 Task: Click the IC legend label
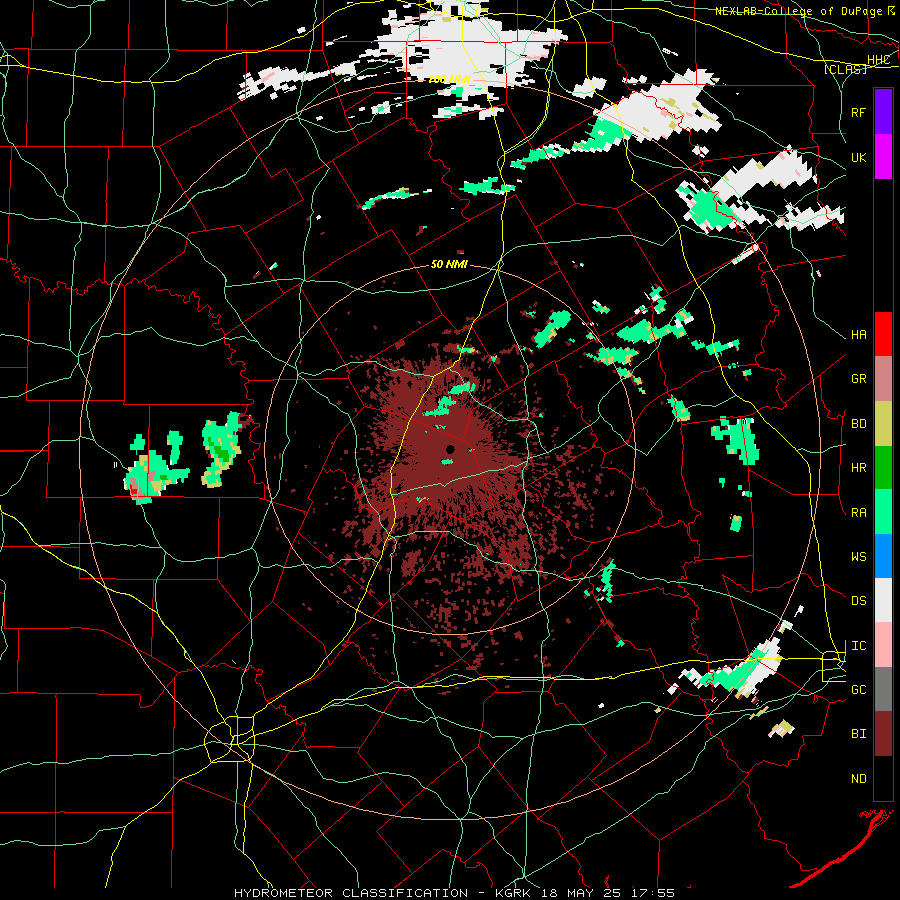858,646
